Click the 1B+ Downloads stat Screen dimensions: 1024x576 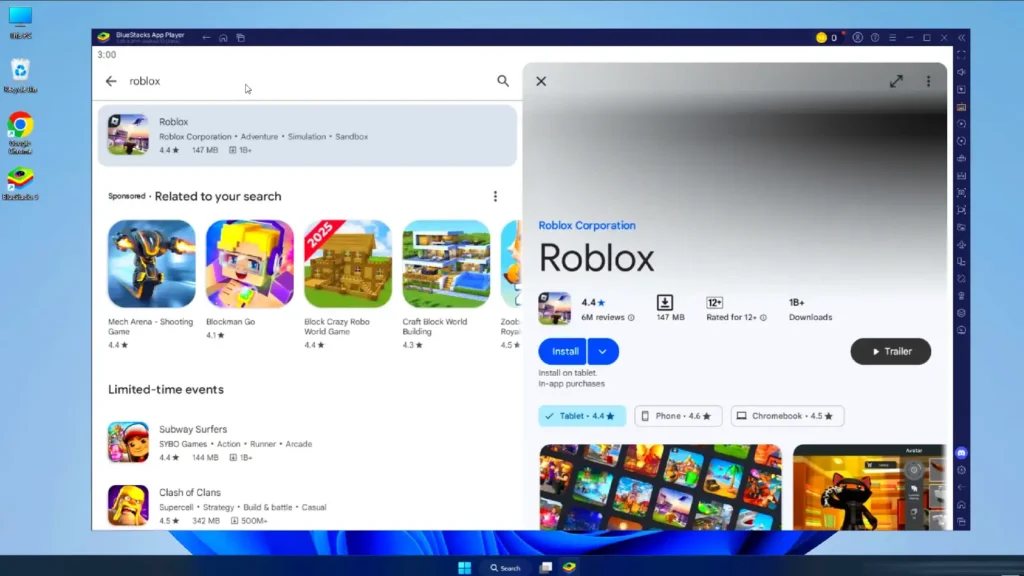(x=810, y=310)
